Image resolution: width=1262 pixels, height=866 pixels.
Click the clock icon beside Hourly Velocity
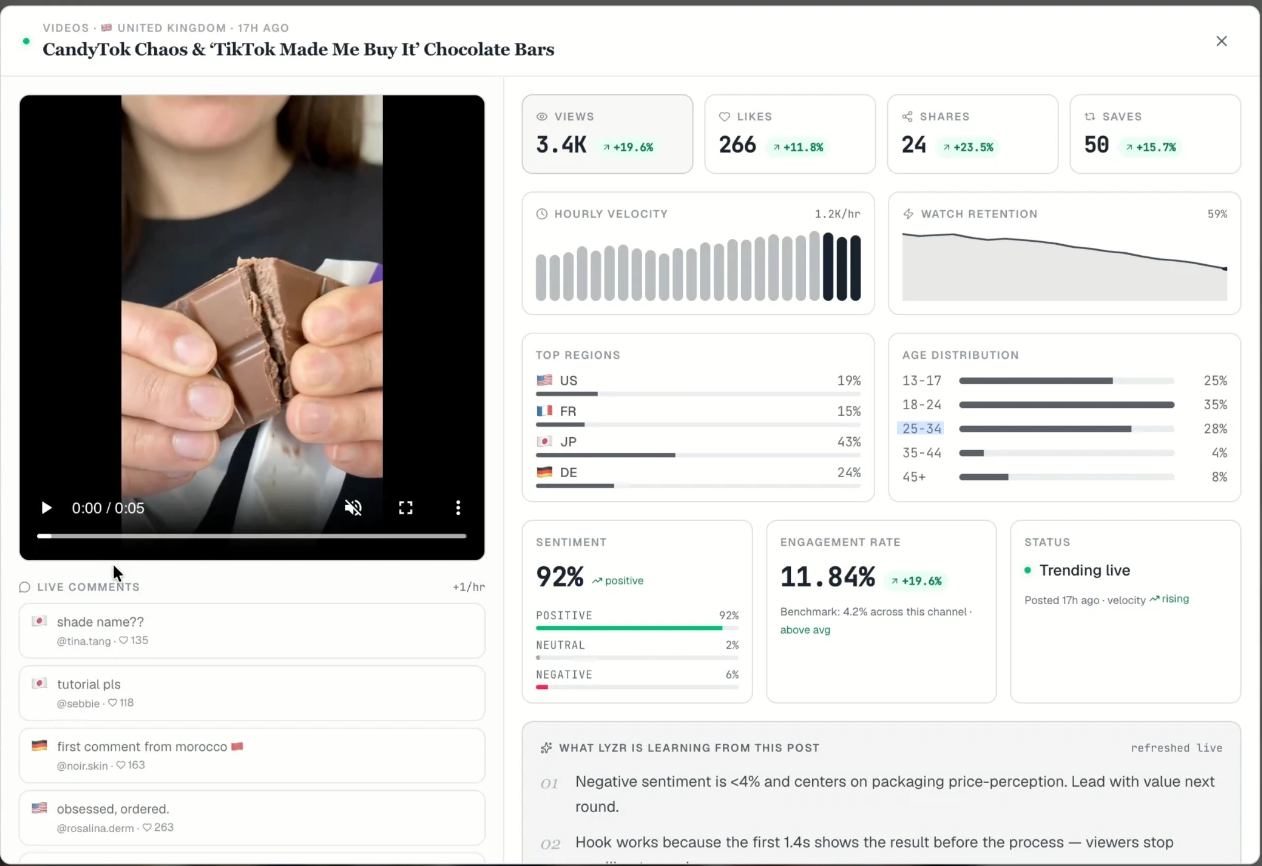click(542, 214)
